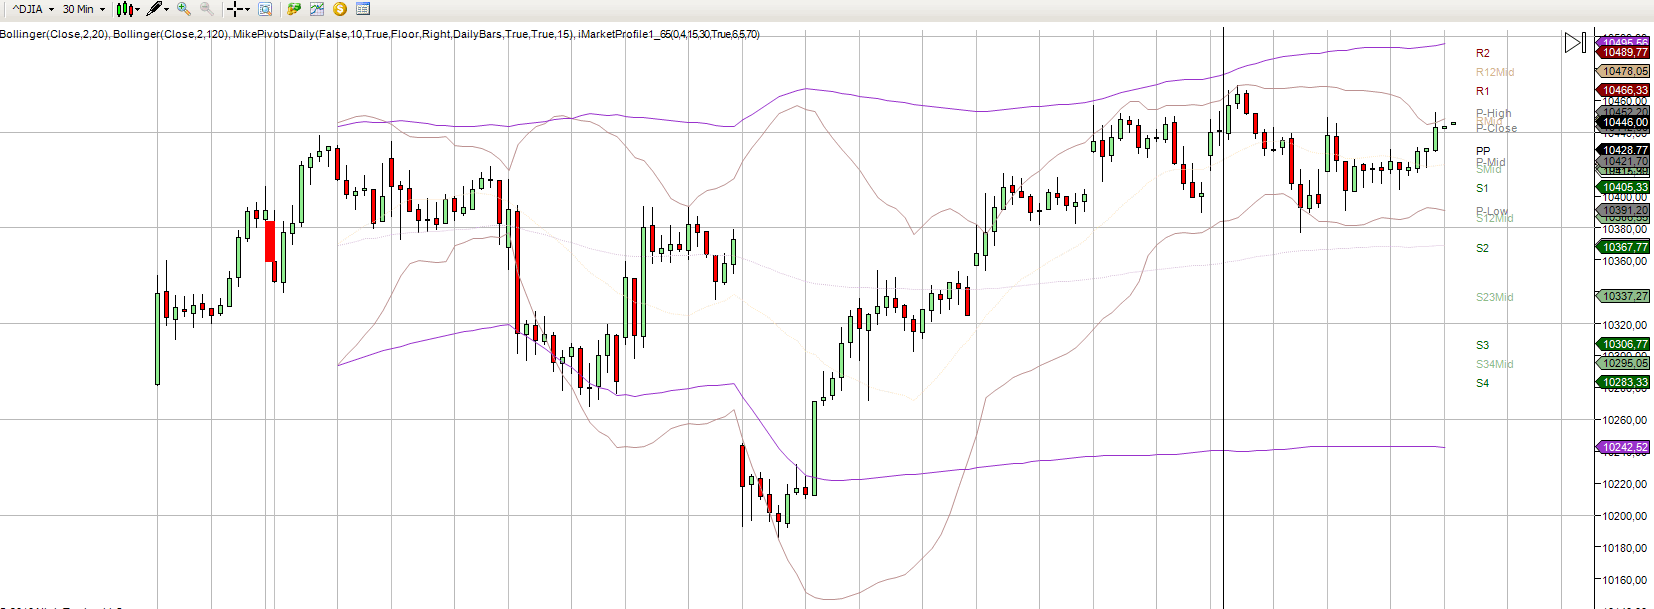Image resolution: width=1654 pixels, height=609 pixels.
Task: Click the 10337,27 light green price marker
Action: [1623, 296]
